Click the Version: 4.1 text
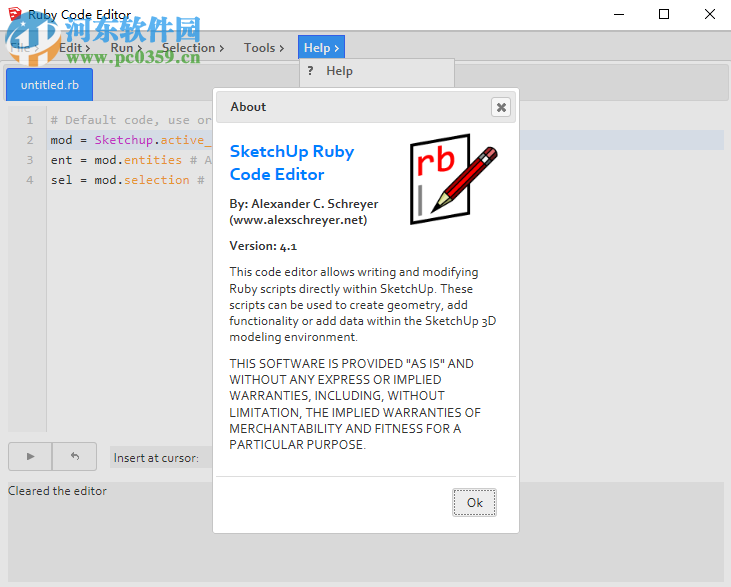Image resolution: width=731 pixels, height=587 pixels. tap(263, 246)
